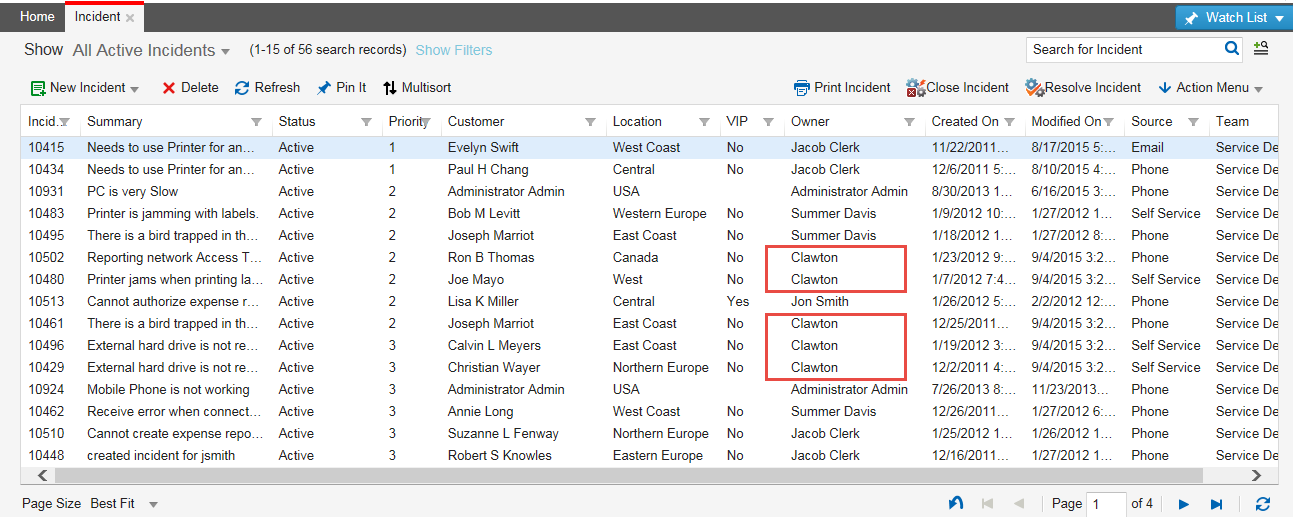Click the Print Incident icon
The width and height of the screenshot is (1293, 517).
(802, 88)
